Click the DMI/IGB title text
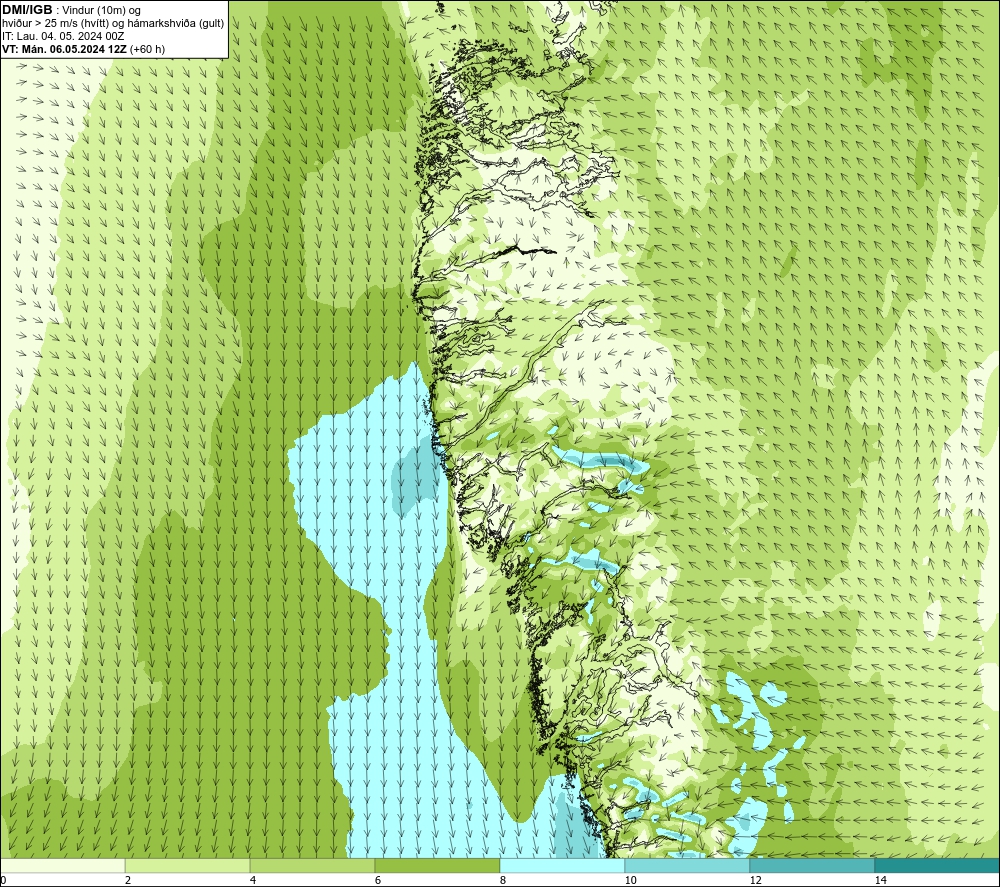 (27, 10)
